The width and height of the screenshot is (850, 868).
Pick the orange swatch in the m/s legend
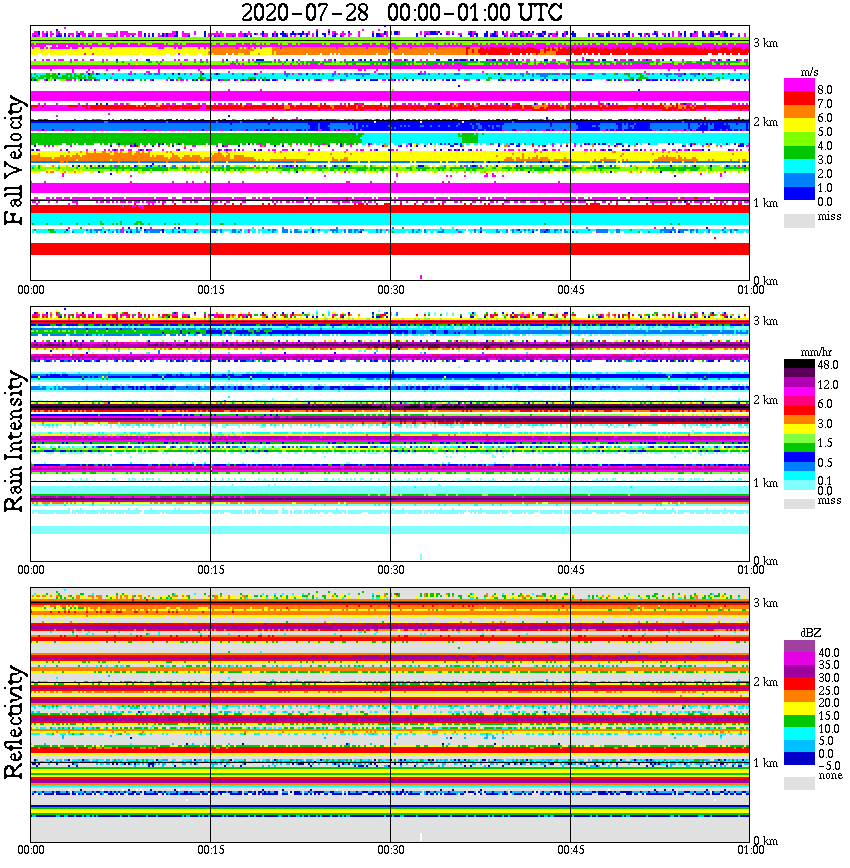point(799,112)
